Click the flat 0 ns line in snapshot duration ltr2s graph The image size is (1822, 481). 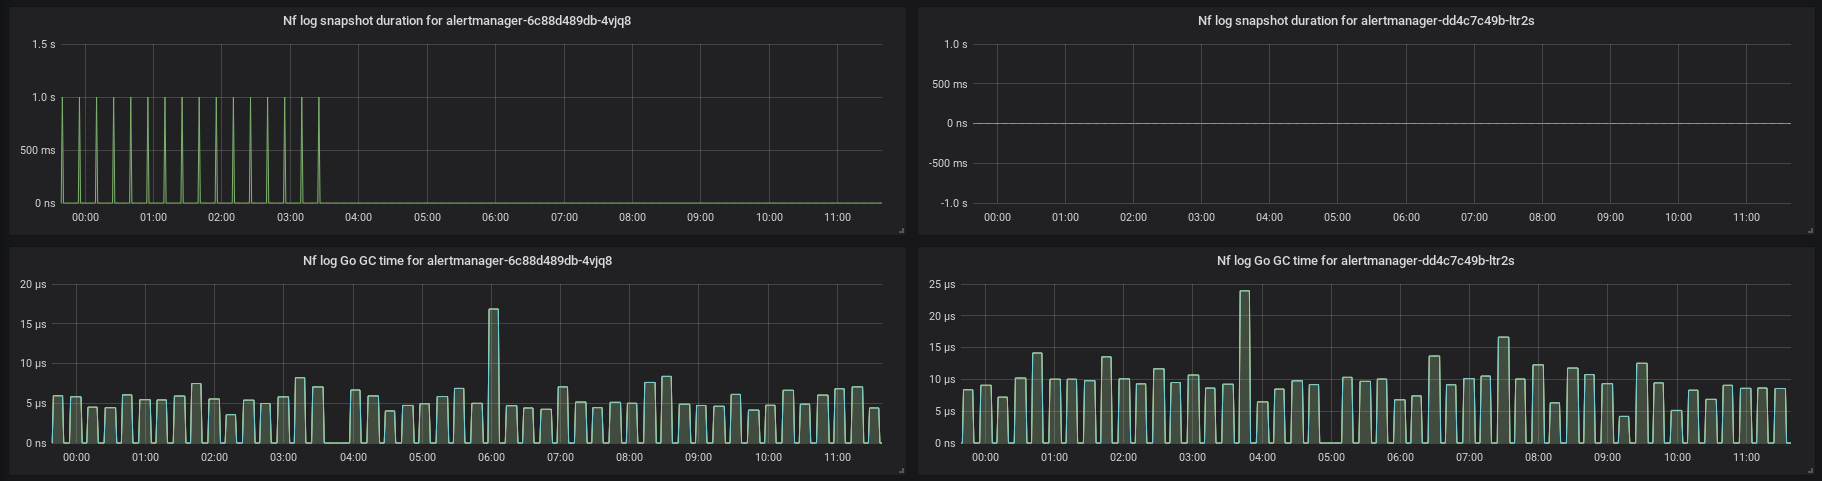pyautogui.click(x=1381, y=124)
